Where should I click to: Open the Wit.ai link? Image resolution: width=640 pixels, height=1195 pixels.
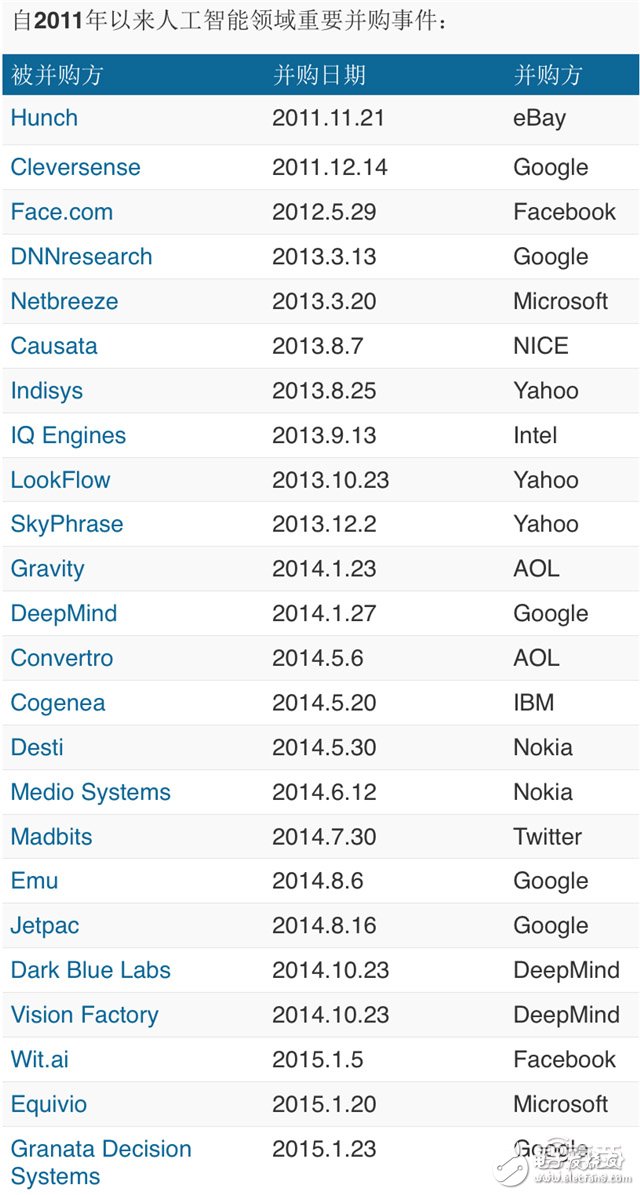pyautogui.click(x=39, y=1059)
